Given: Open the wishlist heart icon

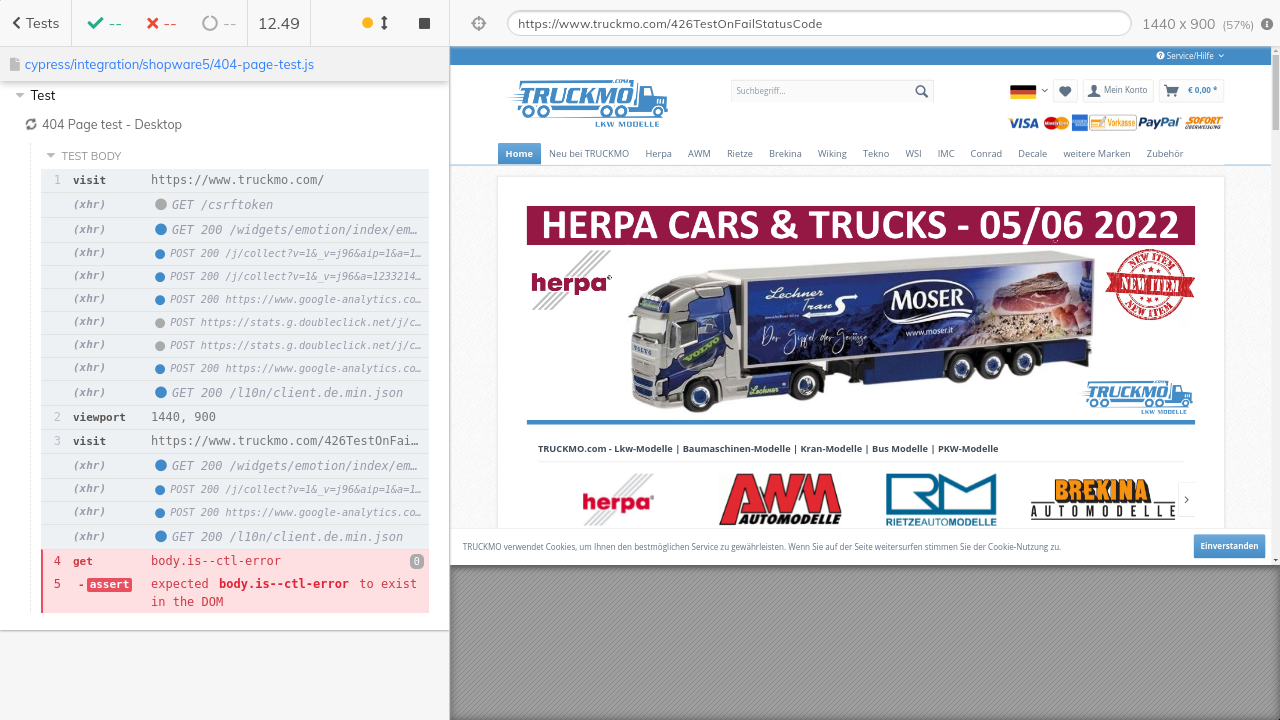Looking at the screenshot, I should tap(1065, 91).
